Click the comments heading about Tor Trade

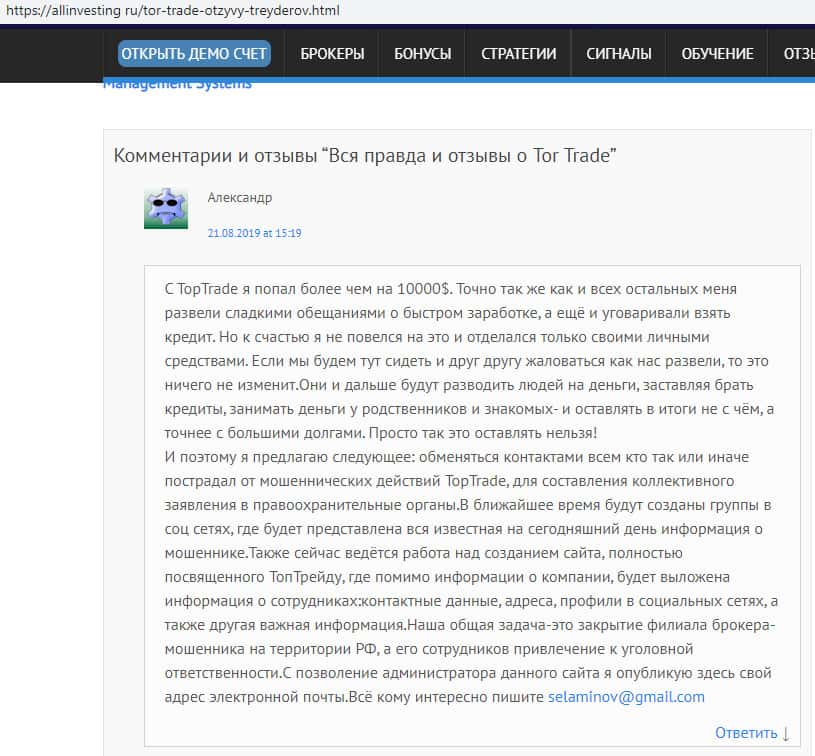[x=365, y=155]
